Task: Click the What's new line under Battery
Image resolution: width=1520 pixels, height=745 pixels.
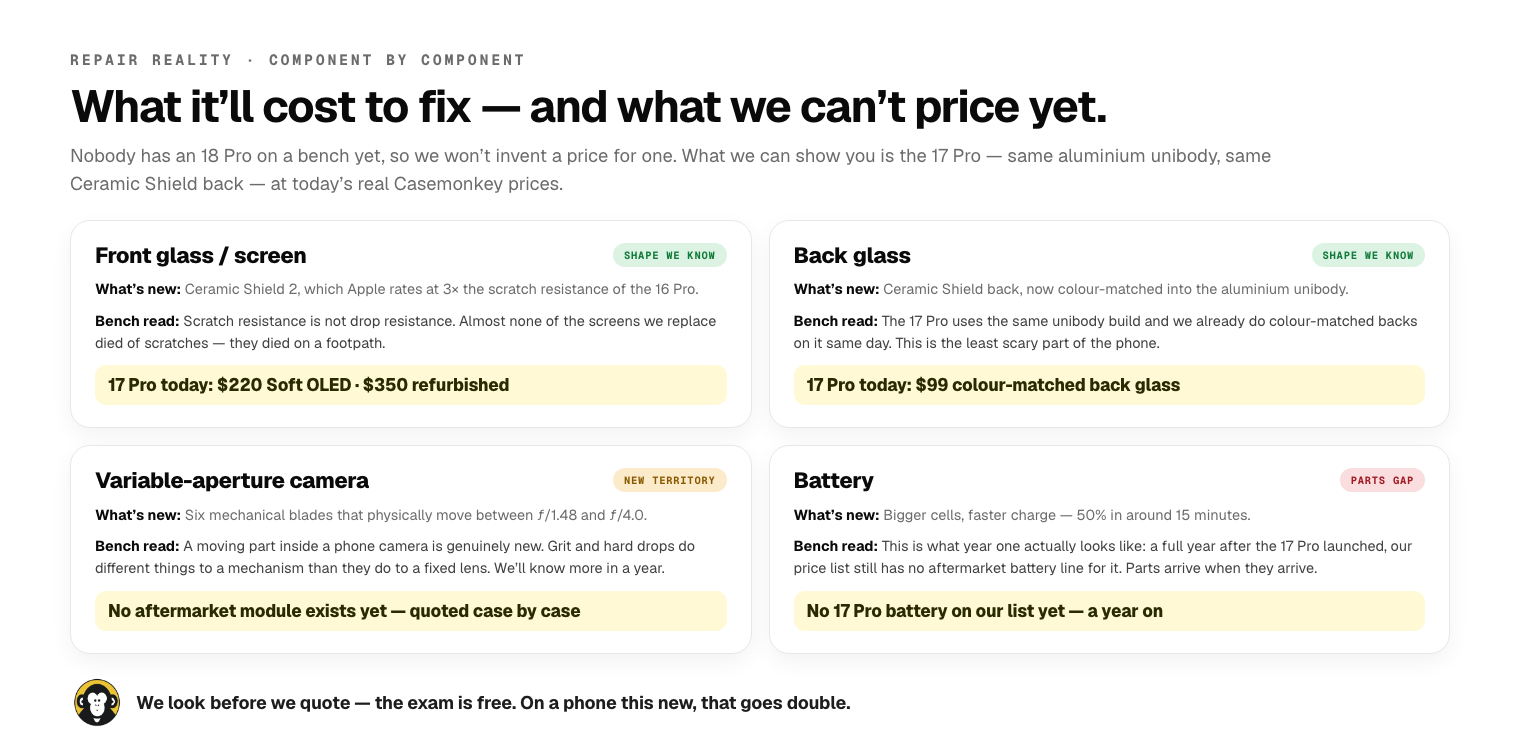Action: [x=1022, y=515]
